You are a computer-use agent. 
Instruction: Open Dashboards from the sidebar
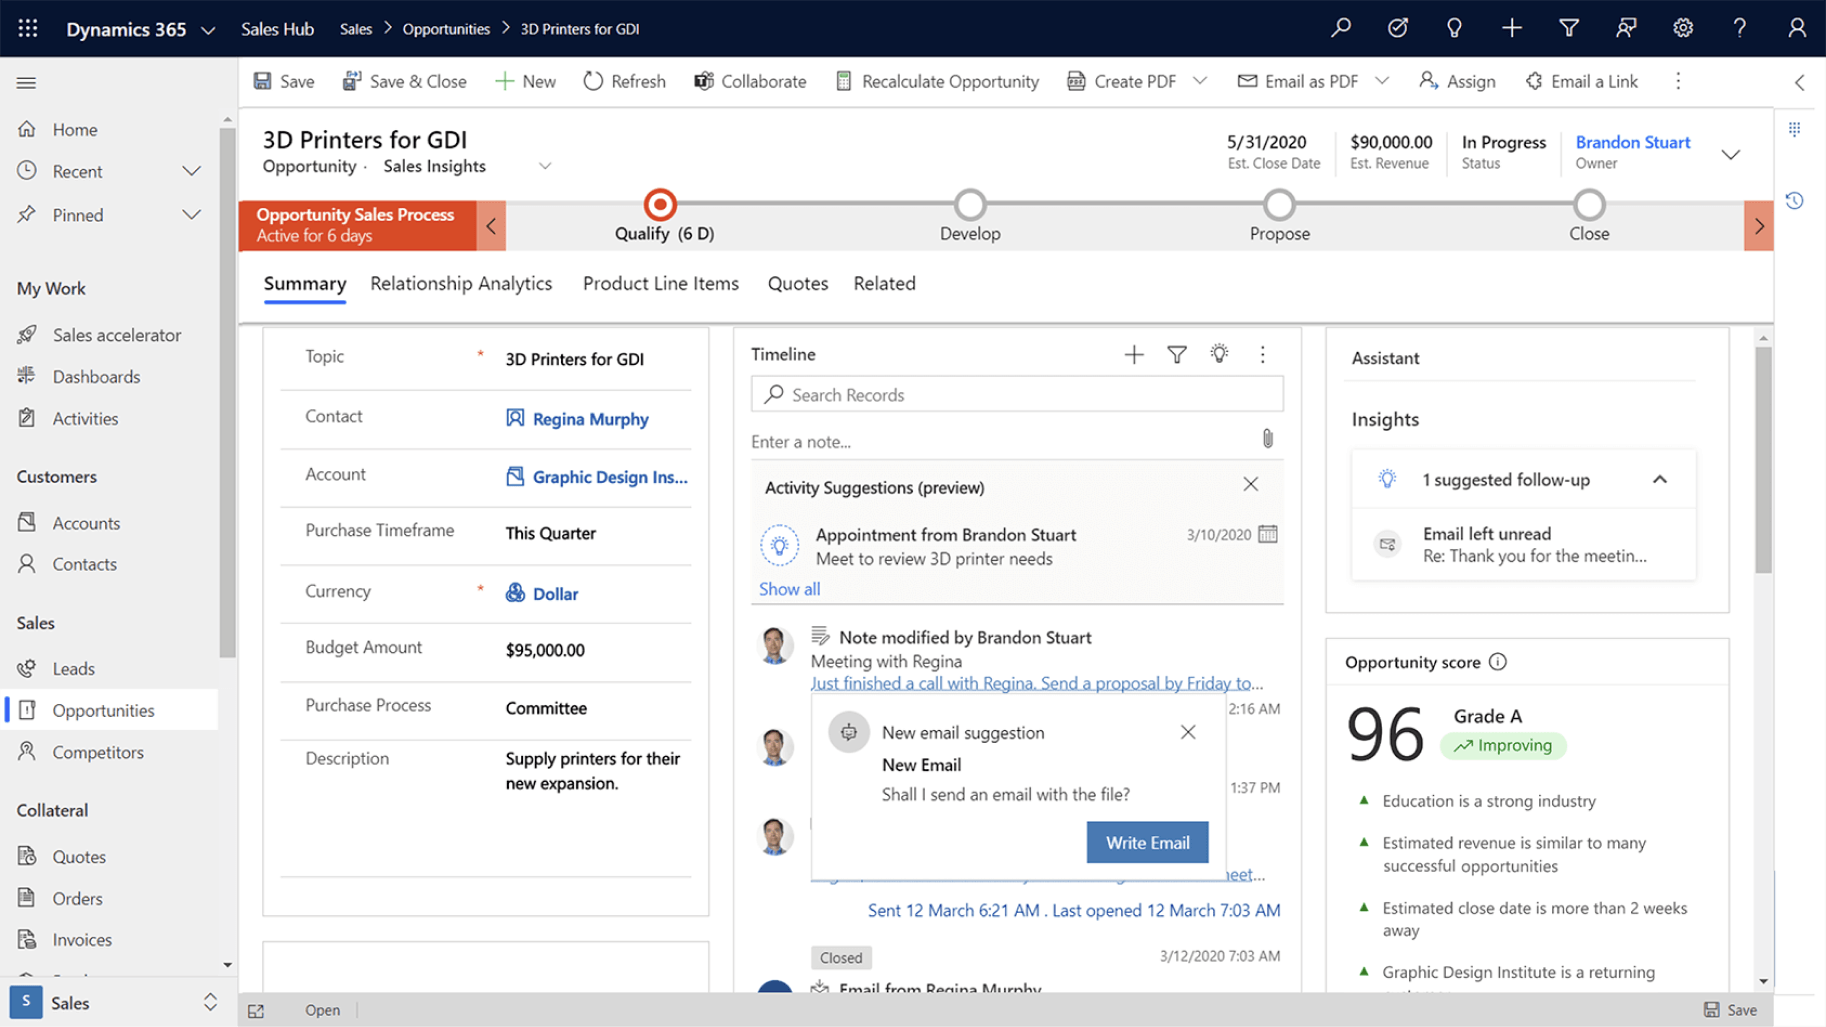click(95, 376)
